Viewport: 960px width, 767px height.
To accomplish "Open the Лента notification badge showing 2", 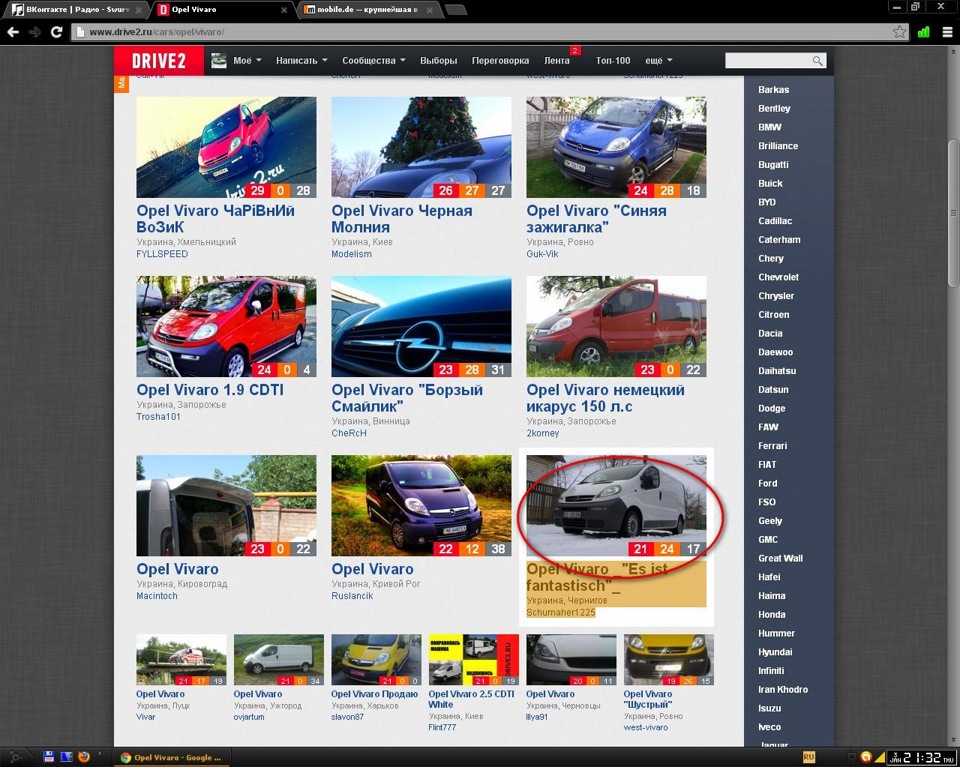I will point(575,51).
